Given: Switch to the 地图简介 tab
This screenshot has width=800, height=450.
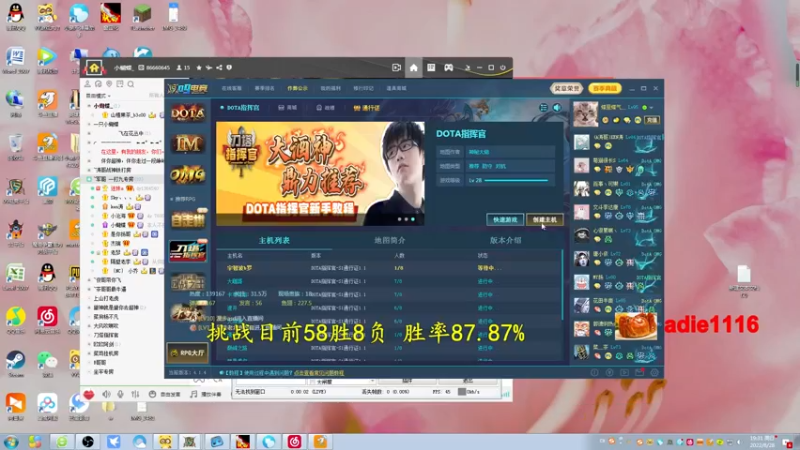Looking at the screenshot, I should tap(390, 240).
